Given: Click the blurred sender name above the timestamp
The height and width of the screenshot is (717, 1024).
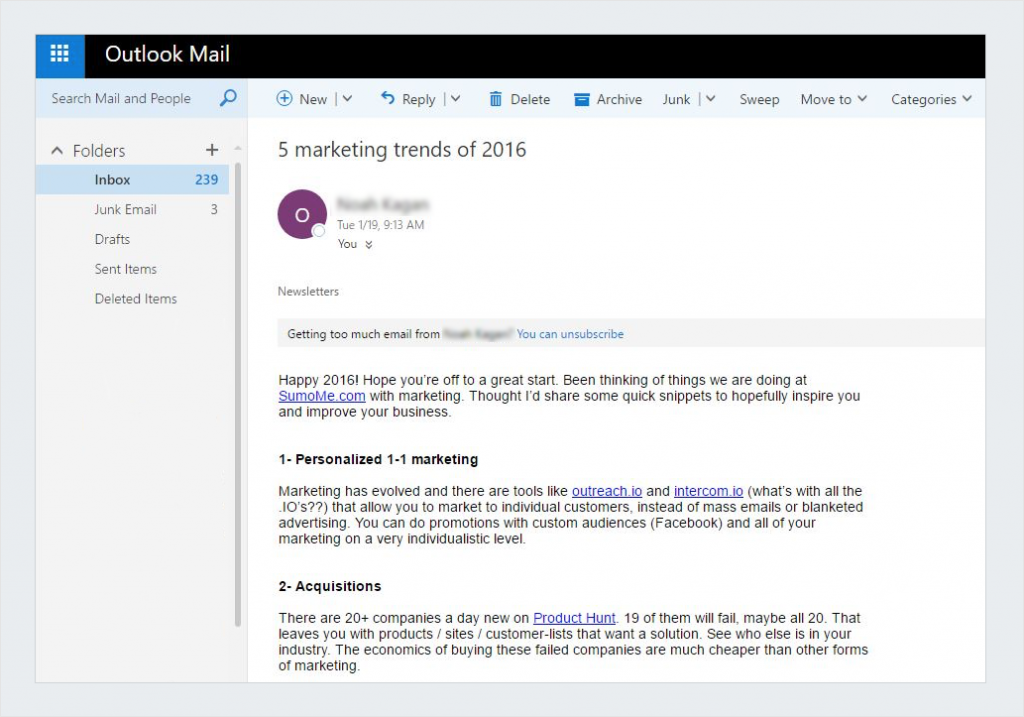Looking at the screenshot, I should click(383, 204).
